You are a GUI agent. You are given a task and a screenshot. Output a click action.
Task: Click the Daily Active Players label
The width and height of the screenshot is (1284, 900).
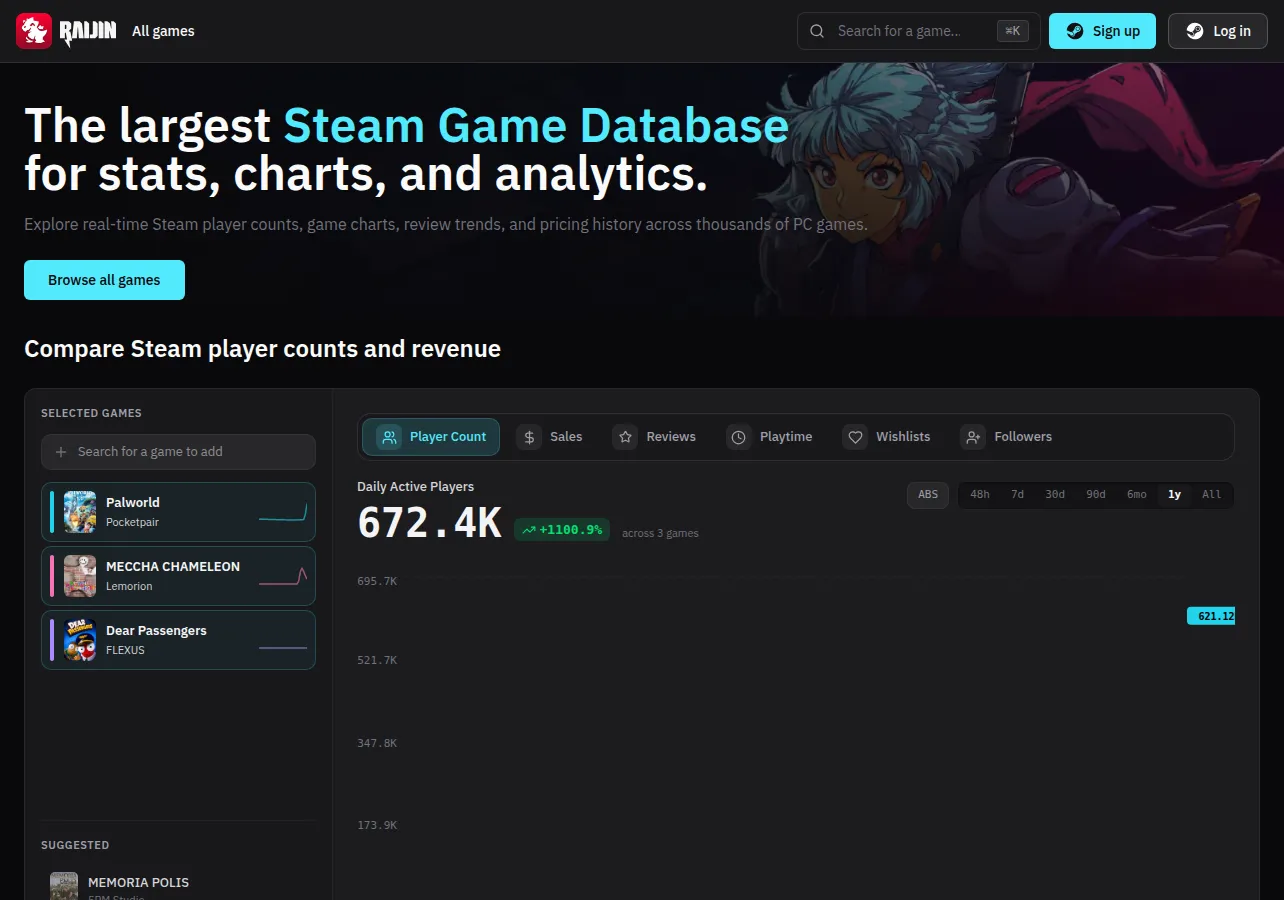click(x=415, y=487)
